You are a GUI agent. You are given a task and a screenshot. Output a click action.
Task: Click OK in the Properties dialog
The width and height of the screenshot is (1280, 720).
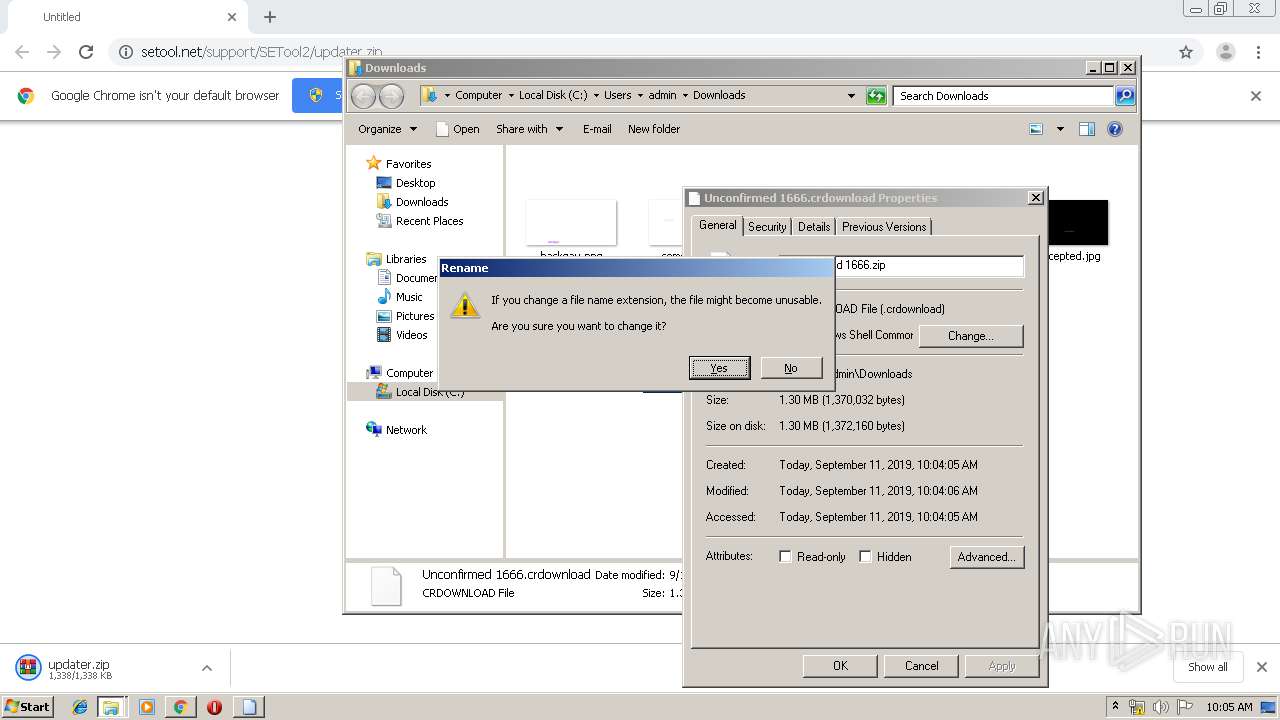(x=840, y=666)
